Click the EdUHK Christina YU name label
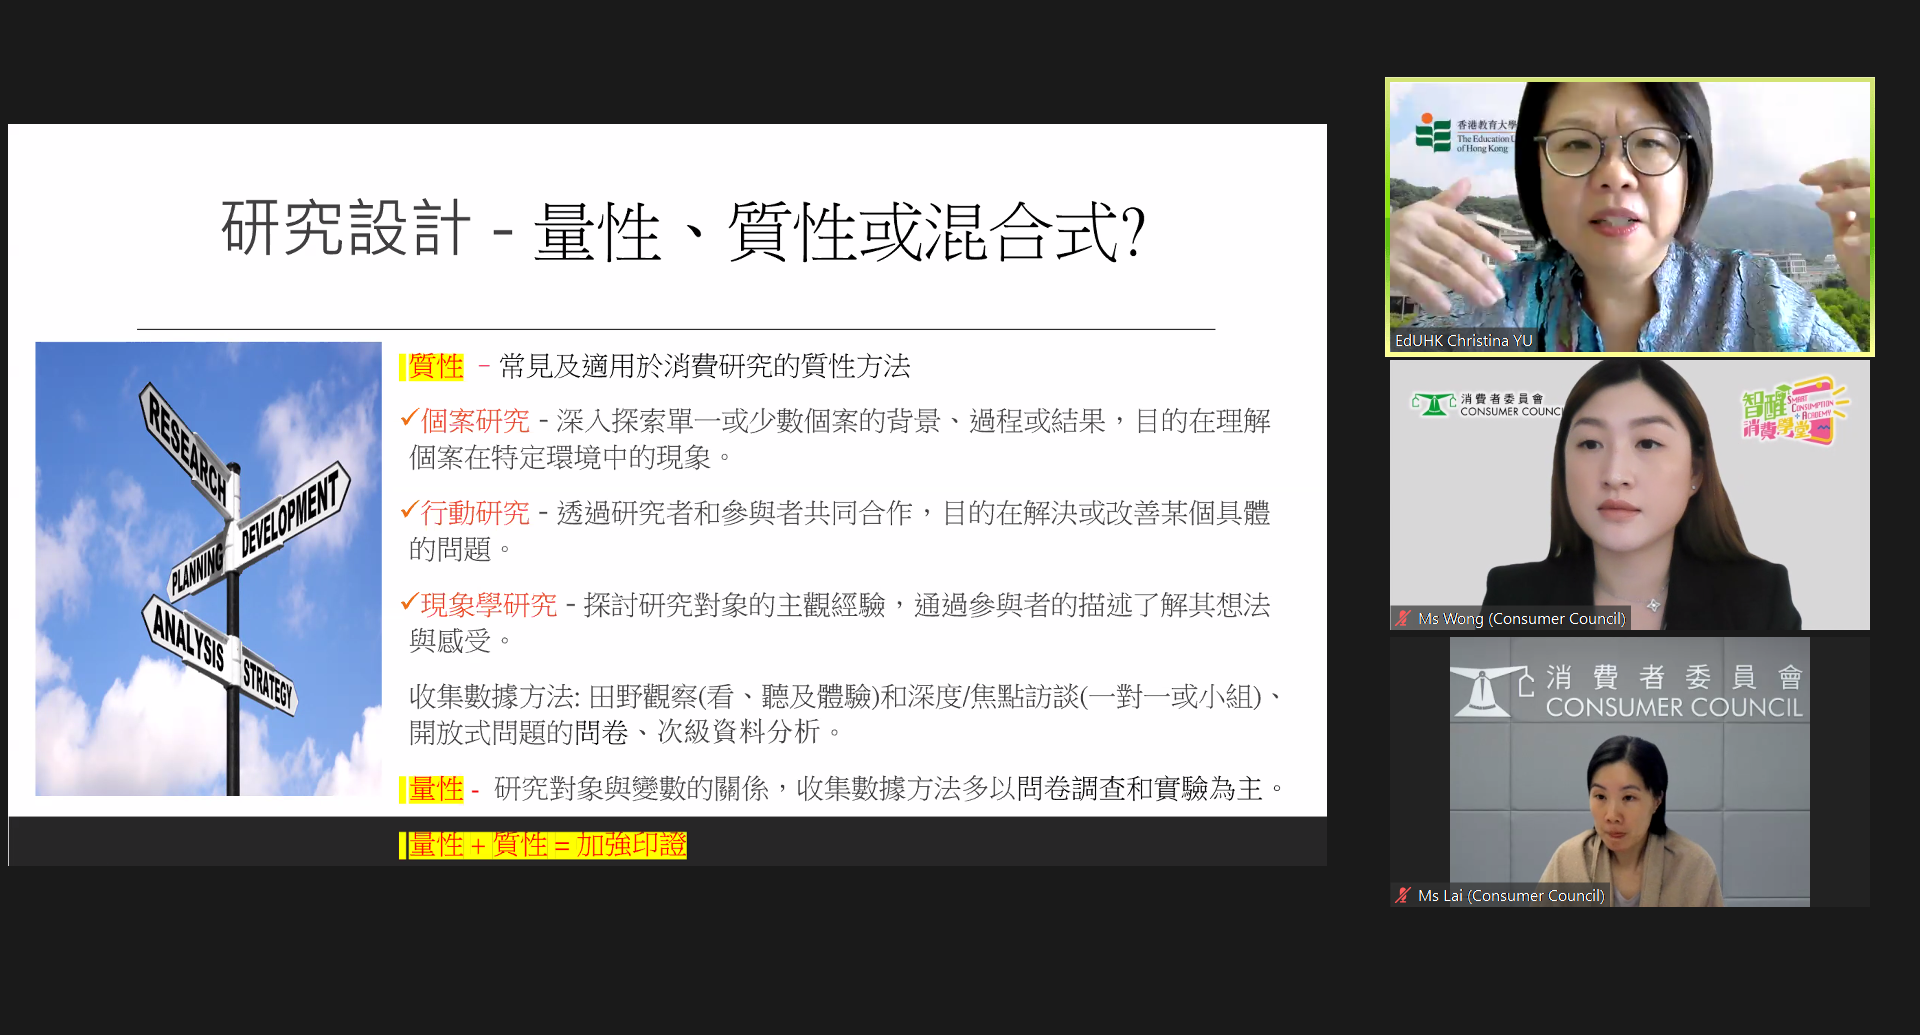Screen dimensions: 1920x1035 point(1463,341)
